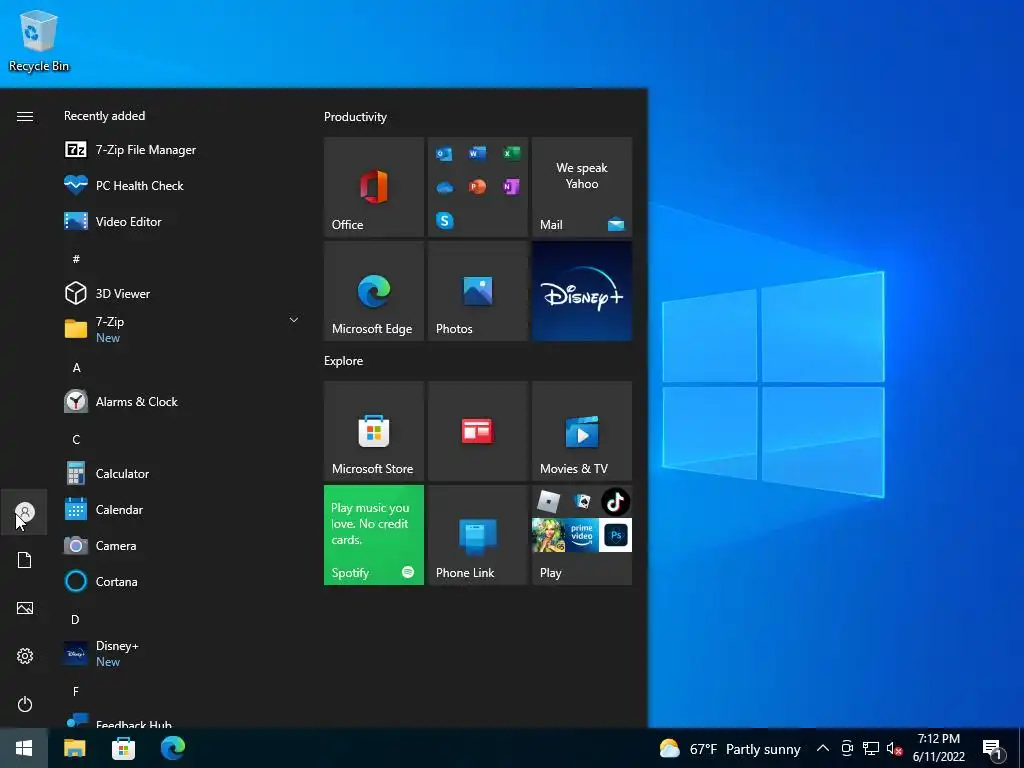Click the letter F section header
1024x768 pixels.
[x=76, y=691]
